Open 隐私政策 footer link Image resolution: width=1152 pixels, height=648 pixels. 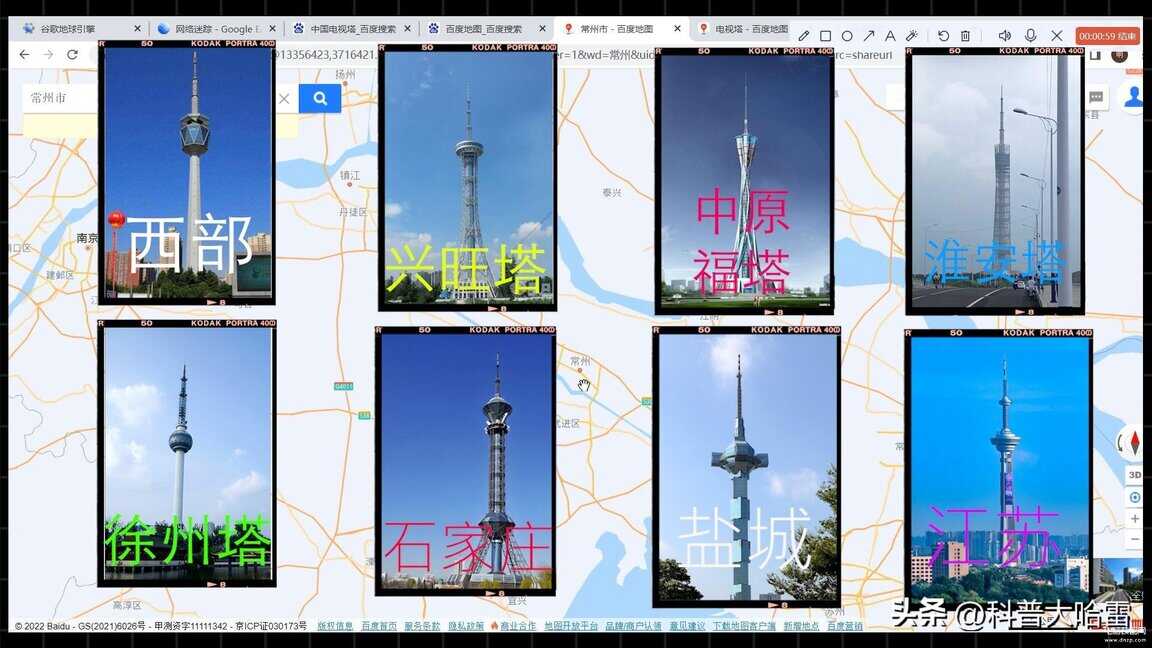[466, 626]
